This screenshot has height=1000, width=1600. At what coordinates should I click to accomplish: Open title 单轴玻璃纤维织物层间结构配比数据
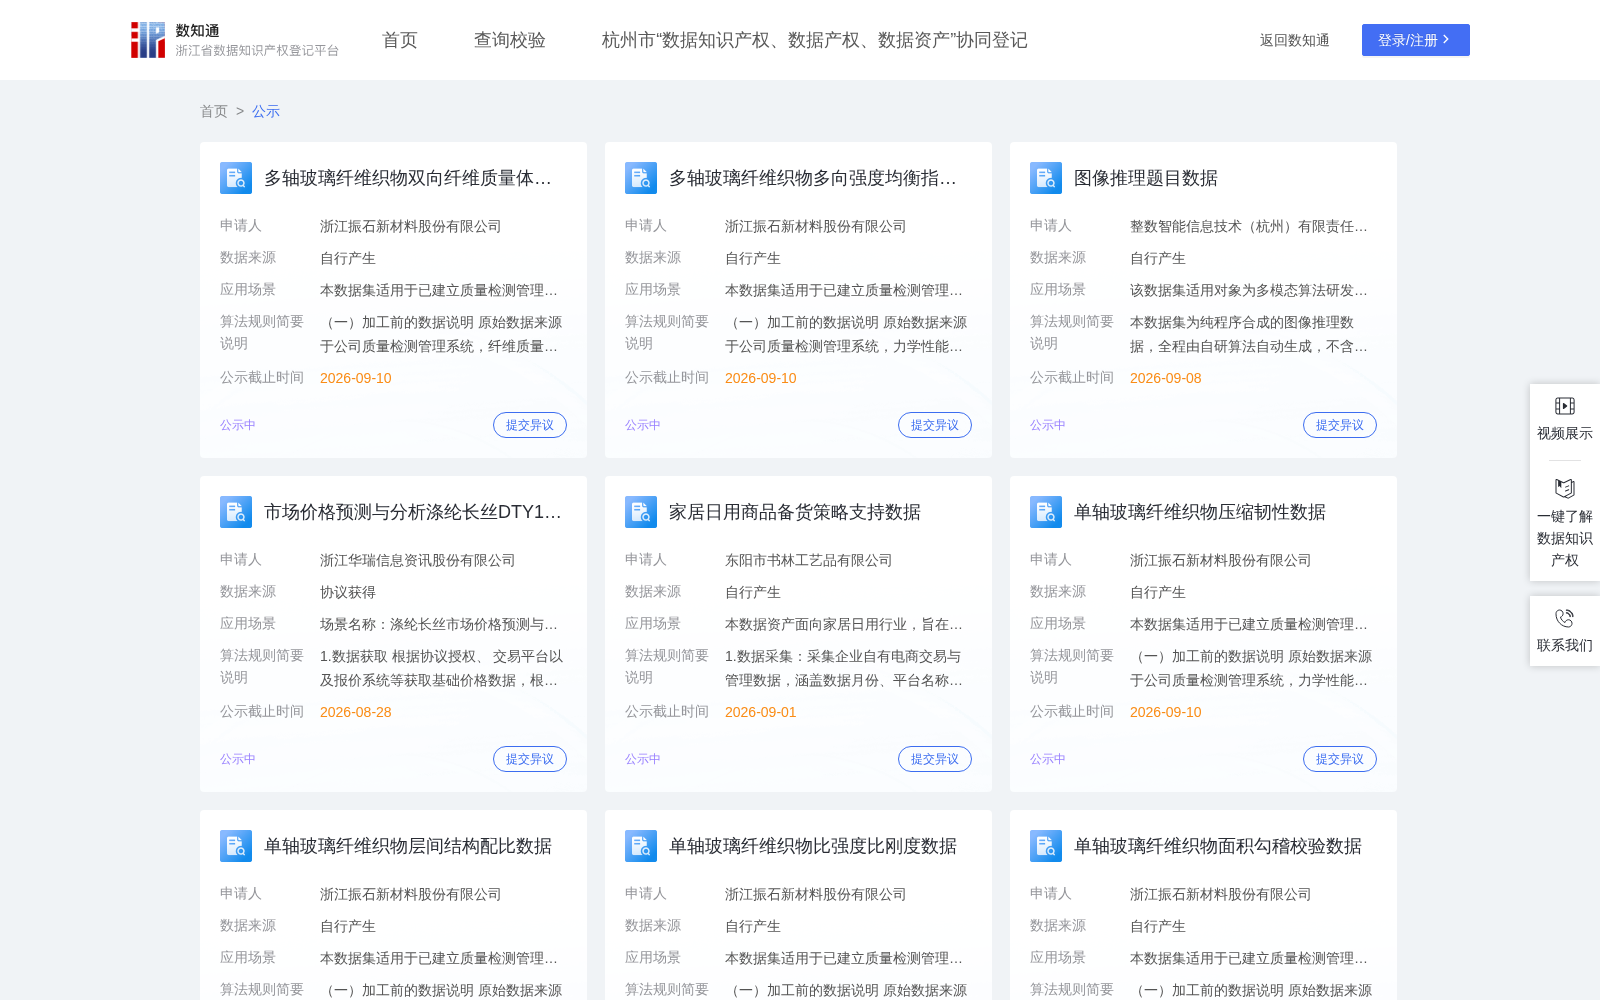[x=408, y=846]
